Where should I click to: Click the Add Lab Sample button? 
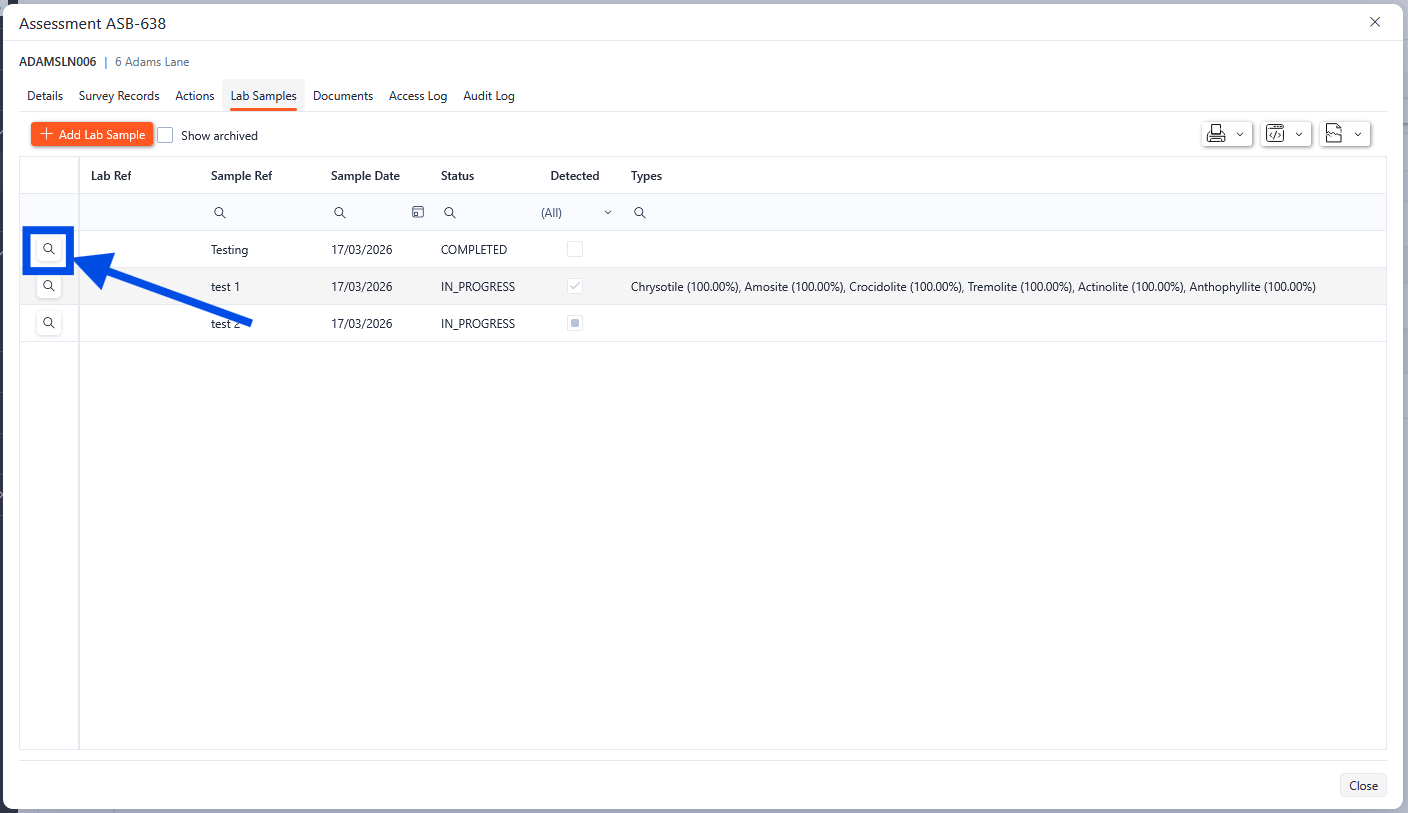pos(92,134)
